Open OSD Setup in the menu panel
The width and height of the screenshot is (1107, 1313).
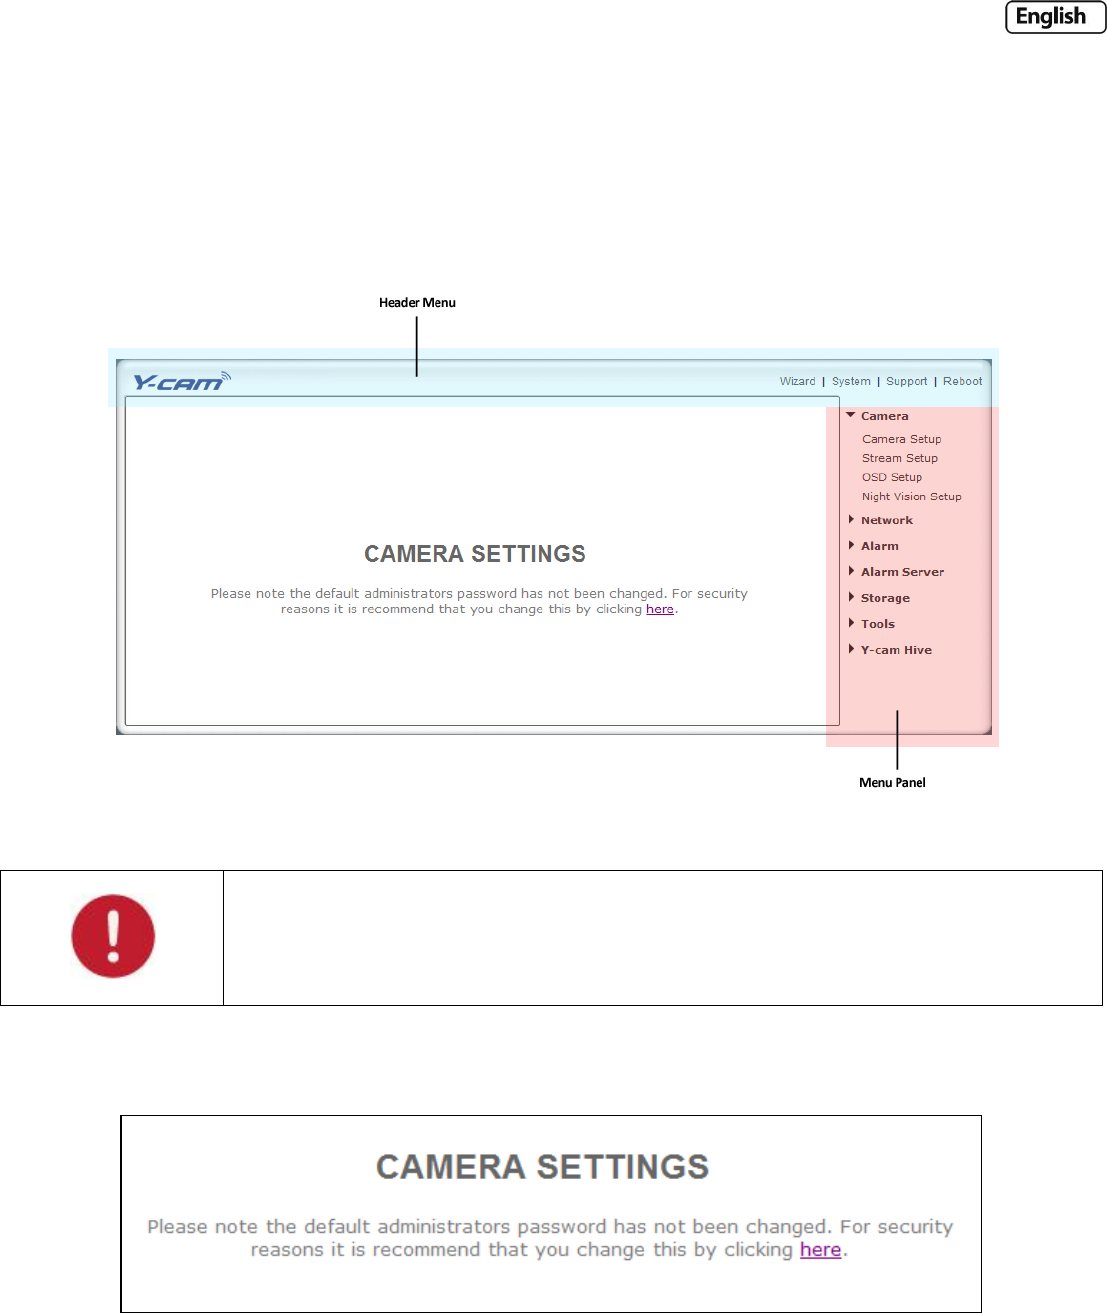(892, 477)
